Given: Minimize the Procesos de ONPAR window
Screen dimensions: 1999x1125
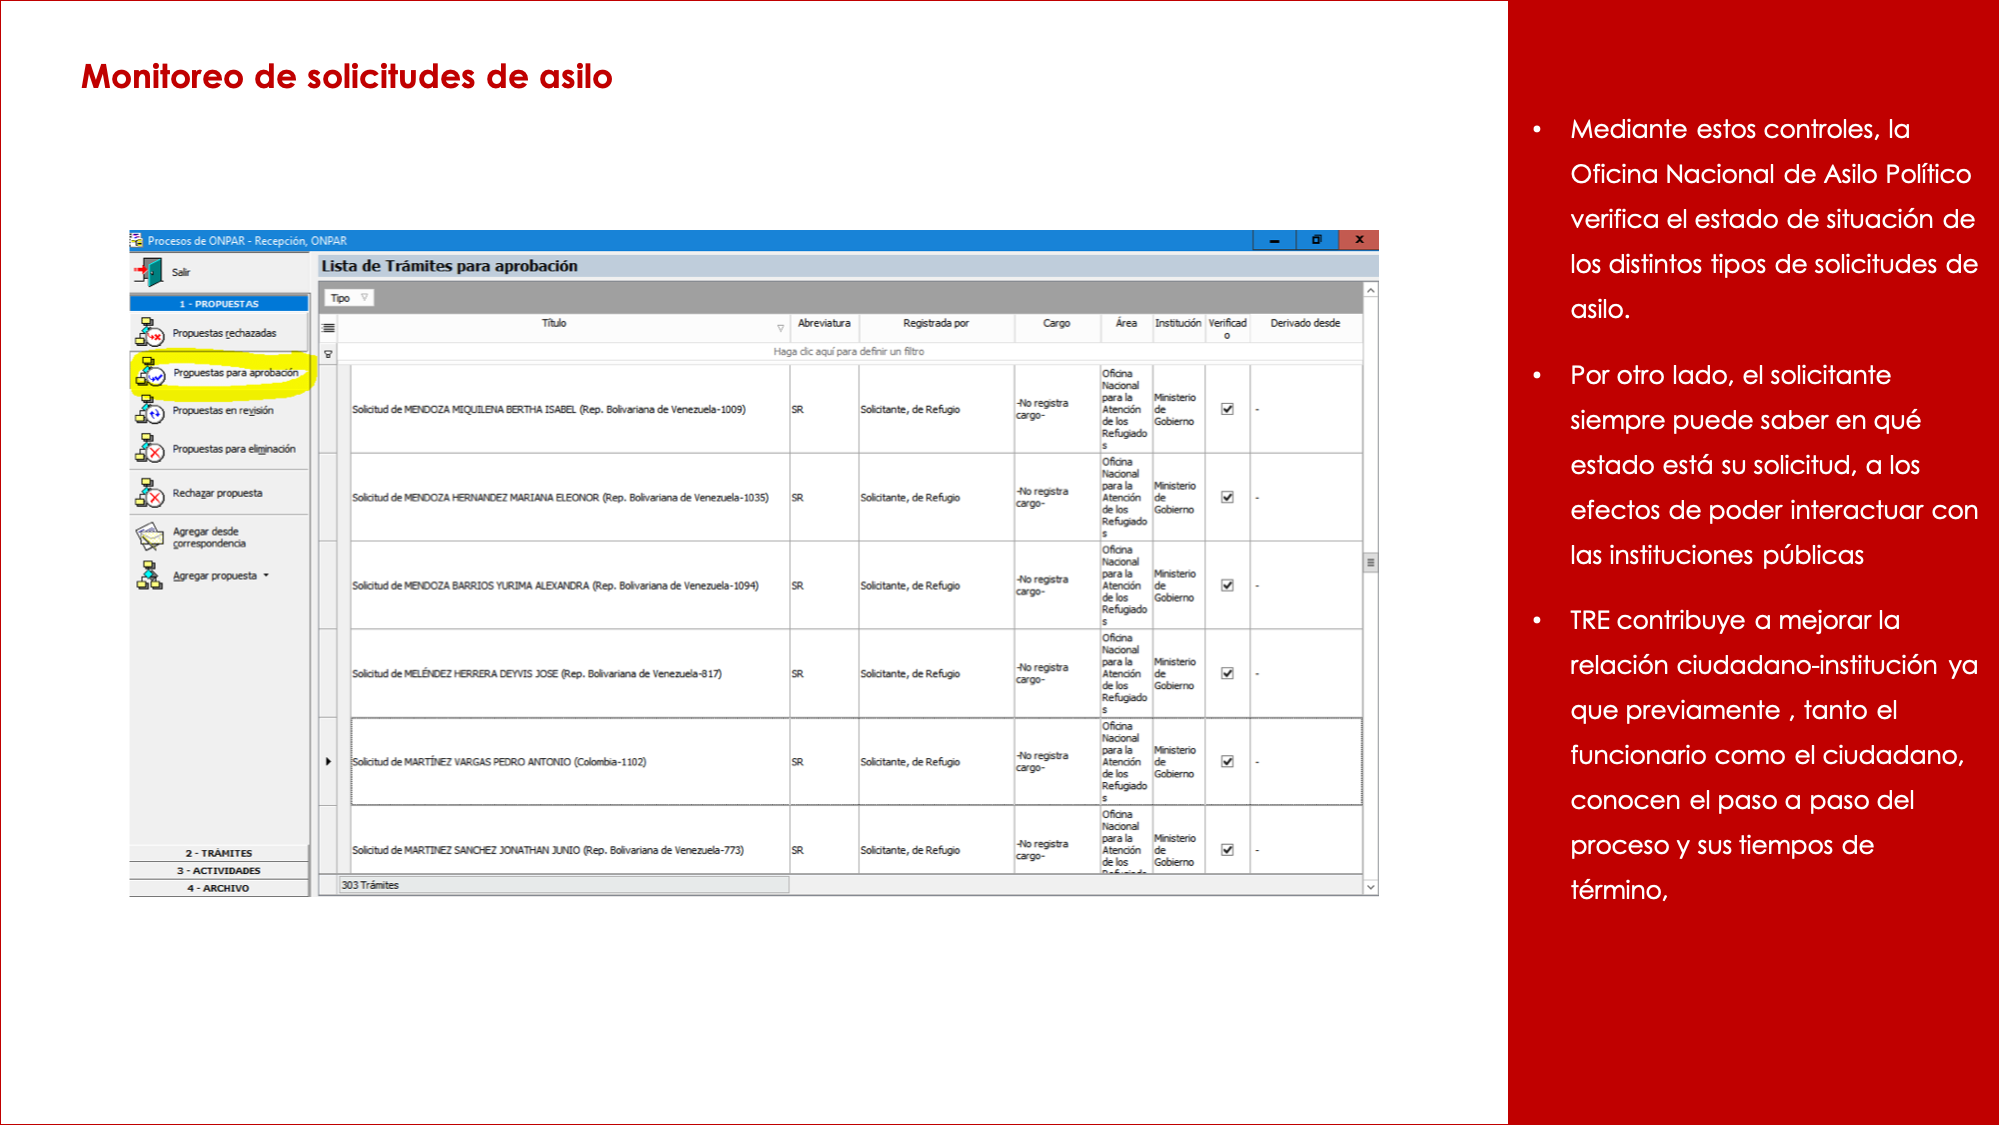Looking at the screenshot, I should point(1274,240).
